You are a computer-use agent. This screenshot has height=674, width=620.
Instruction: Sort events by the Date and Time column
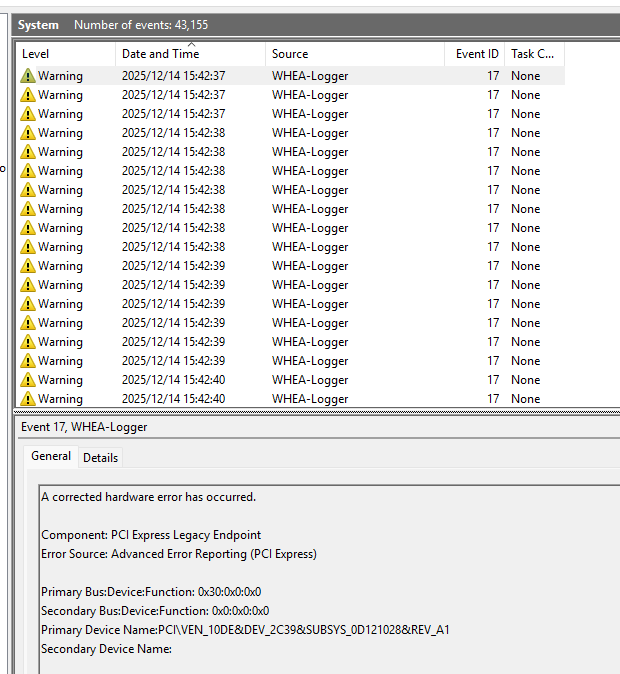point(160,54)
